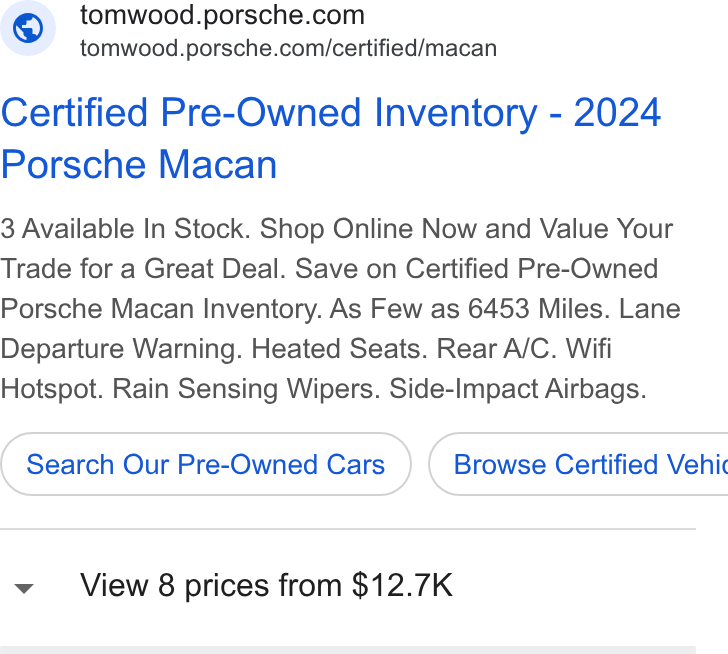
Task: Click the Side-Impact Airbags text
Action: click(518, 389)
